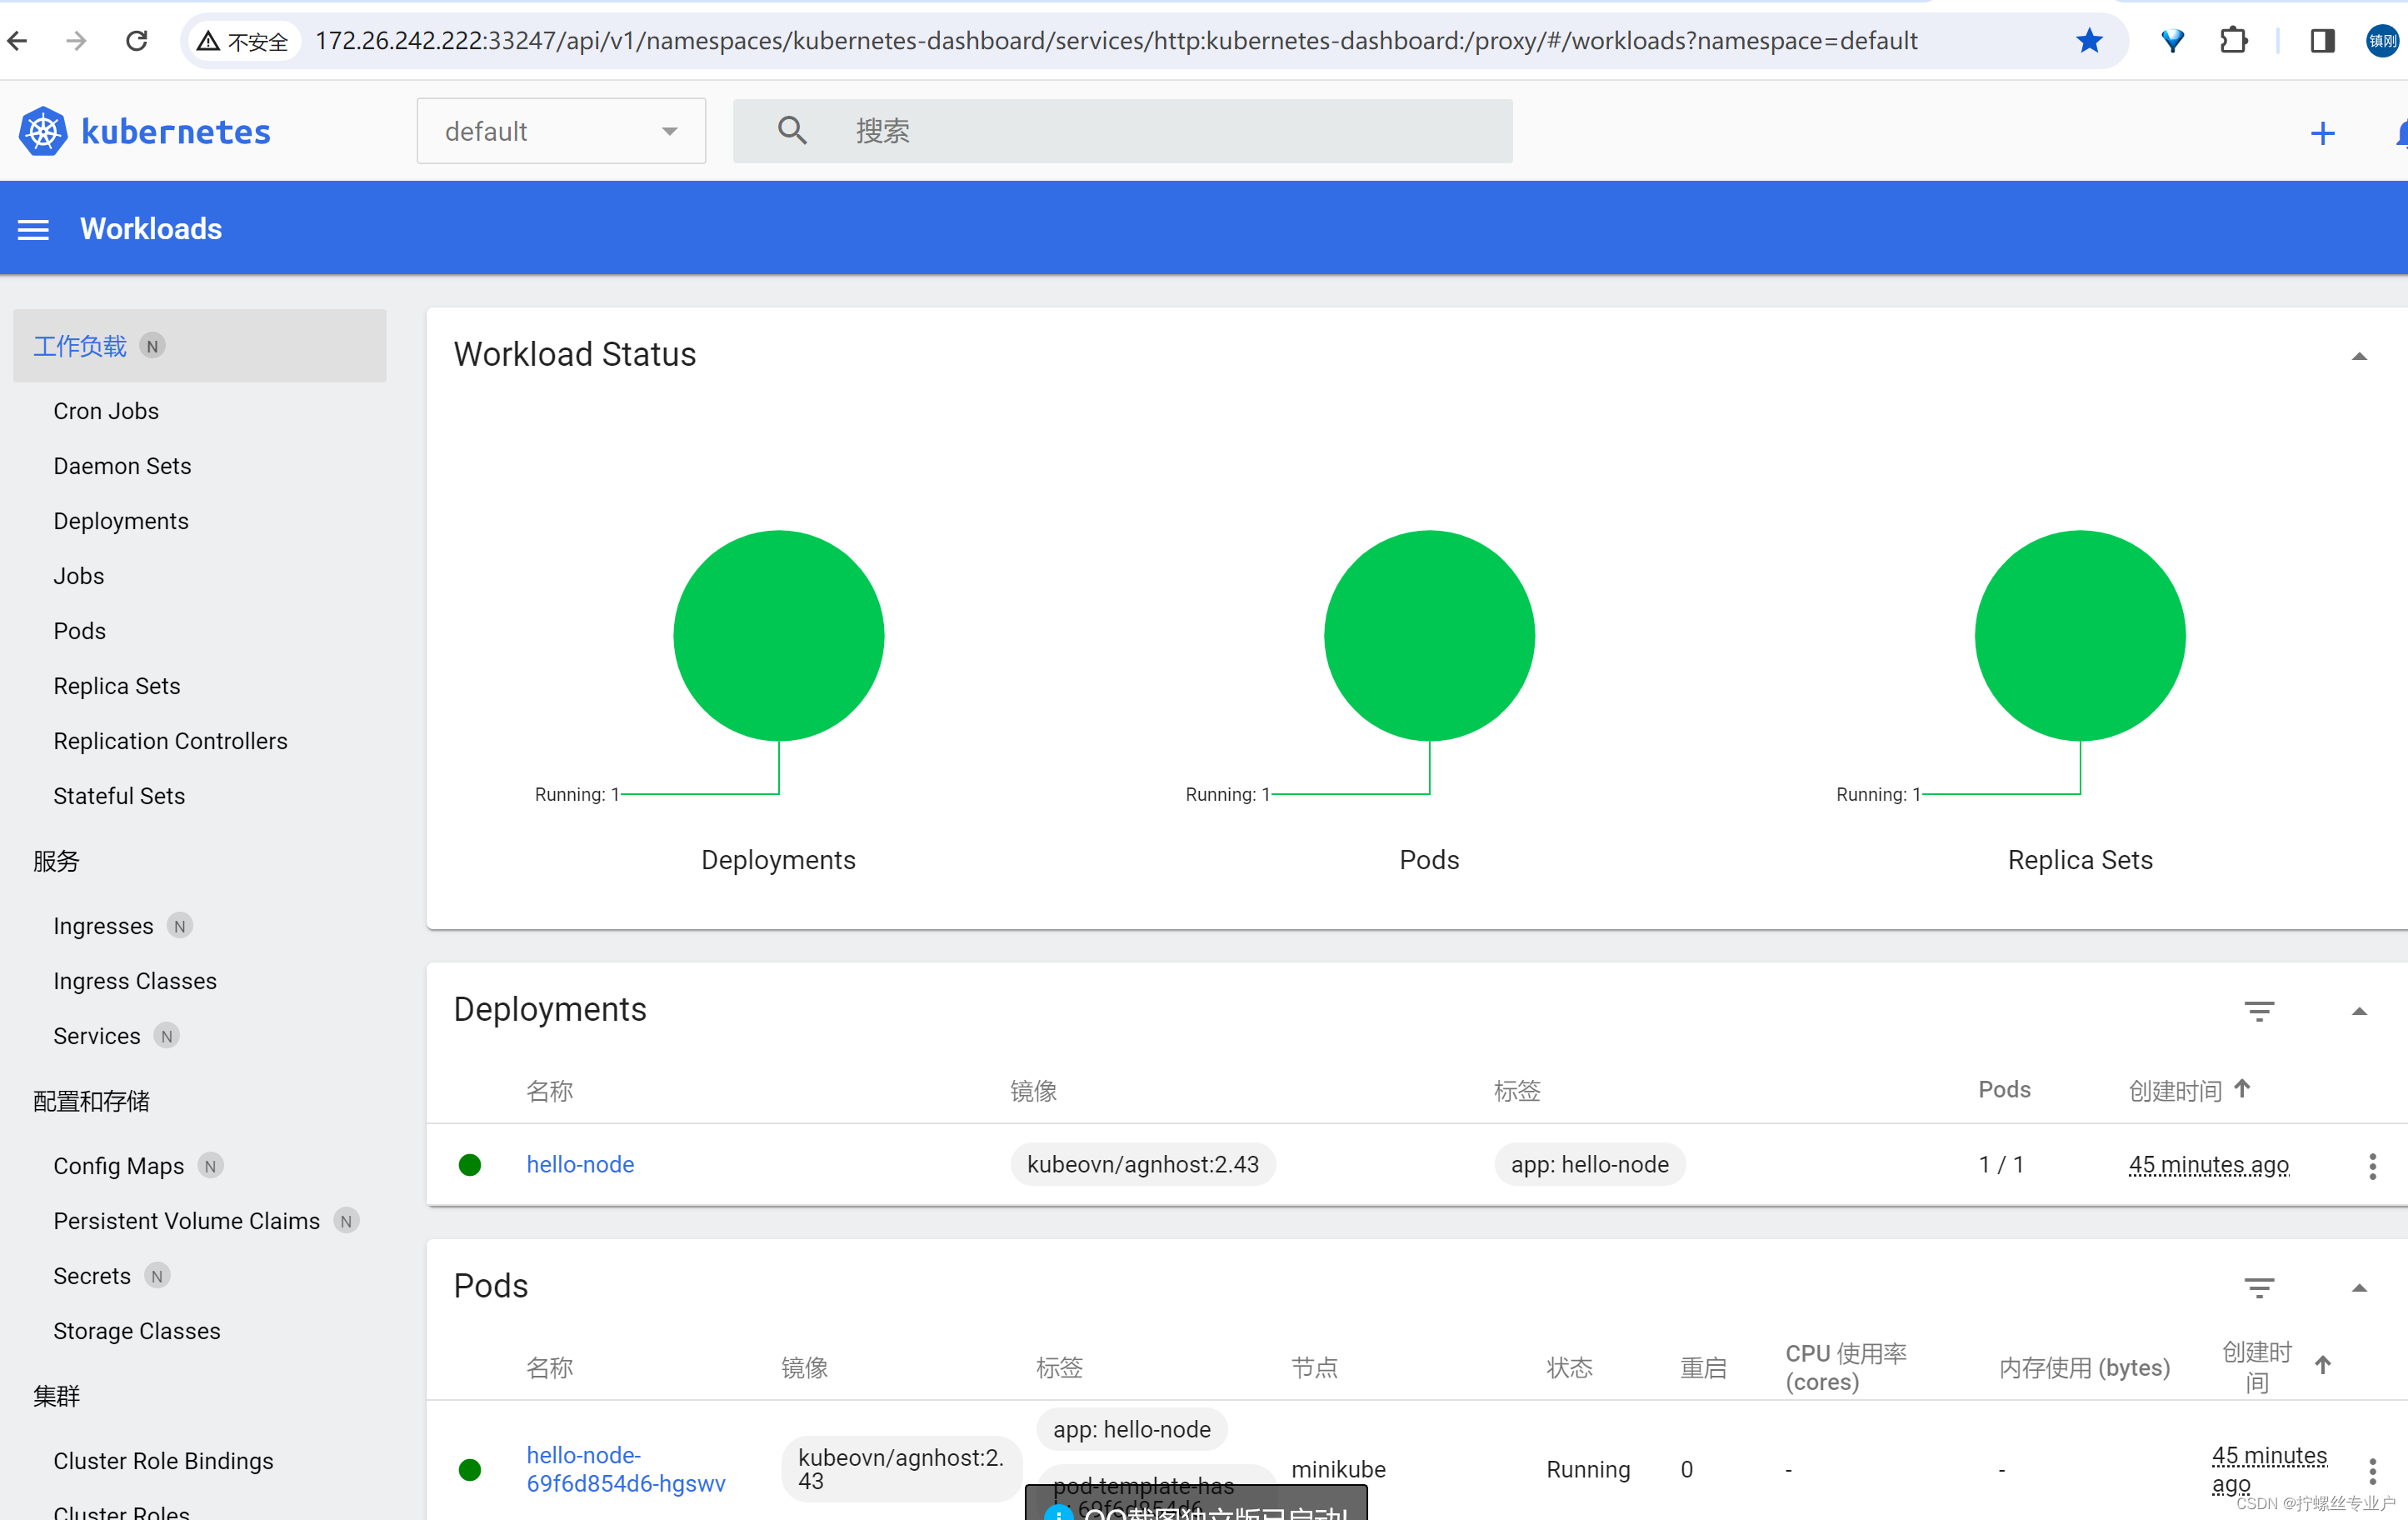Click the hello-node pod name link
This screenshot has height=1520, width=2408.
[x=625, y=1467]
